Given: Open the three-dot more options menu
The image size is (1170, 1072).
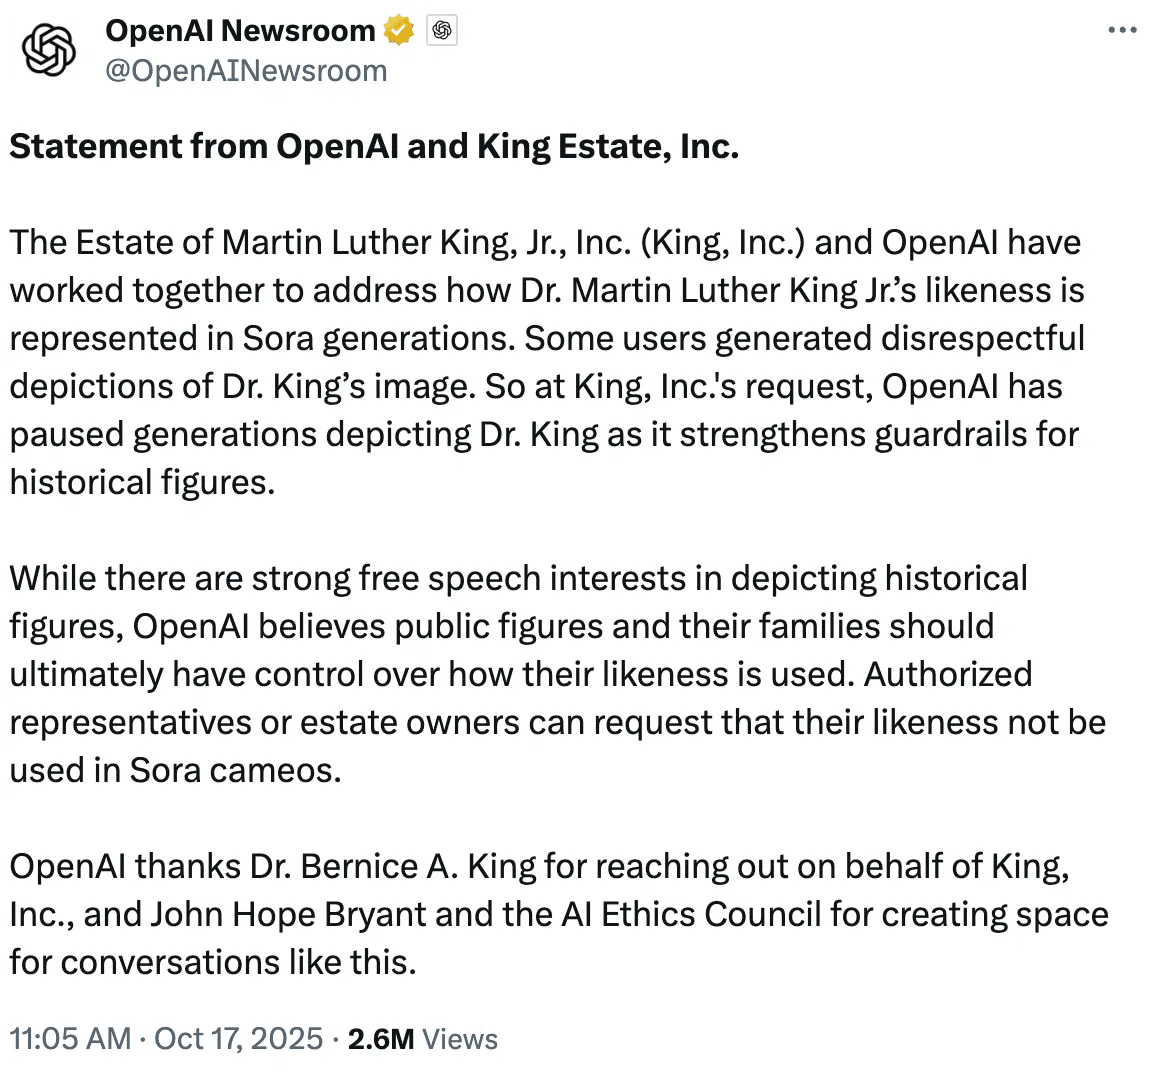Looking at the screenshot, I should 1122,31.
